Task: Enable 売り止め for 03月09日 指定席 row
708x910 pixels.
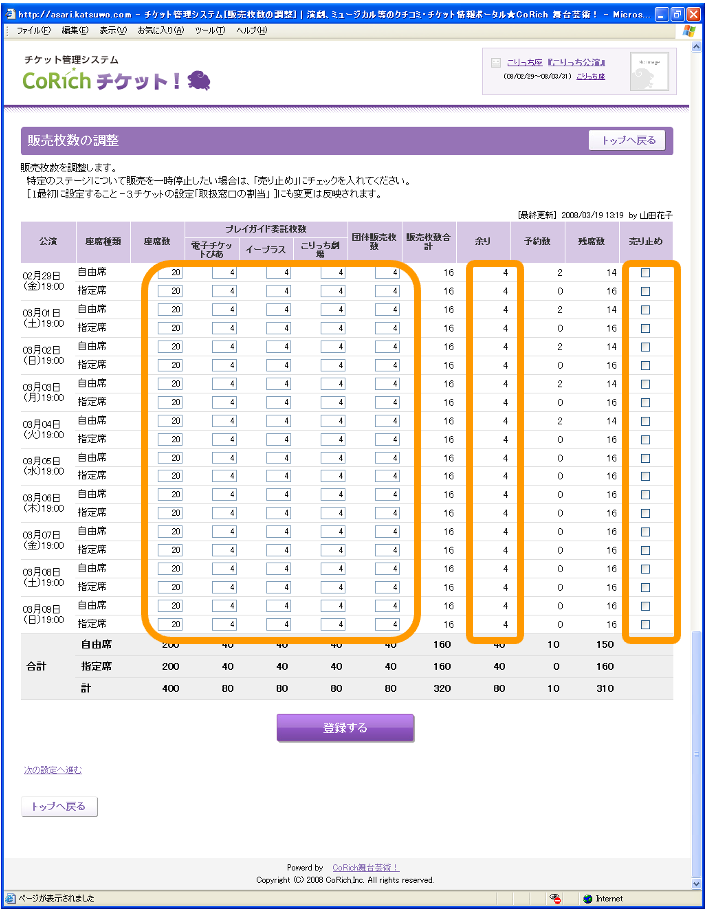Action: [645, 624]
